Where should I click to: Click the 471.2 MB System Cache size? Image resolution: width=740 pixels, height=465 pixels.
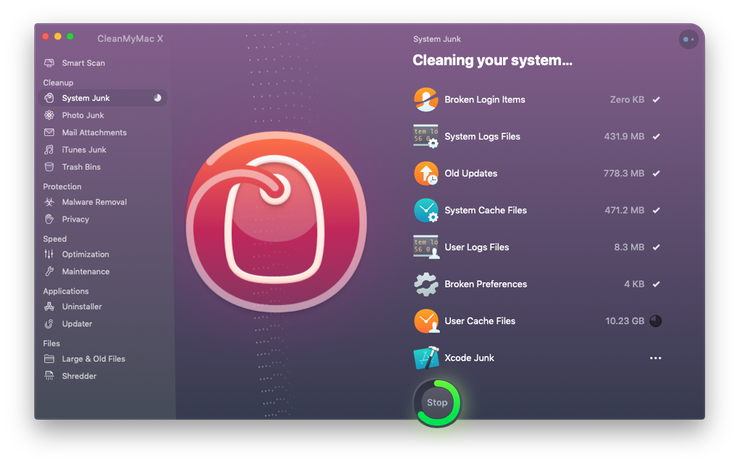pyautogui.click(x=624, y=210)
